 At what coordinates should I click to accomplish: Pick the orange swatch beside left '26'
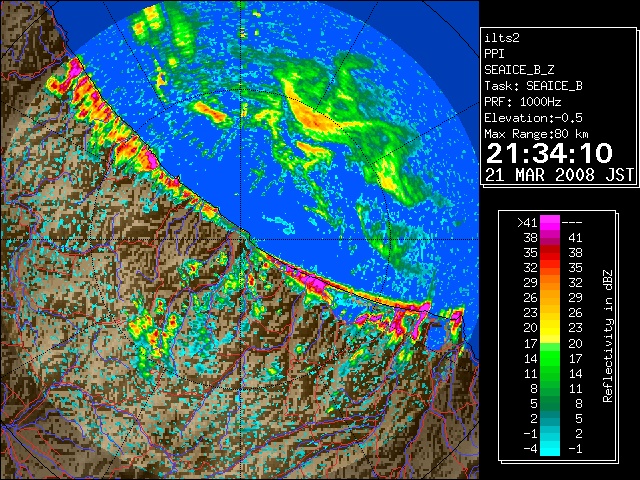pos(550,298)
